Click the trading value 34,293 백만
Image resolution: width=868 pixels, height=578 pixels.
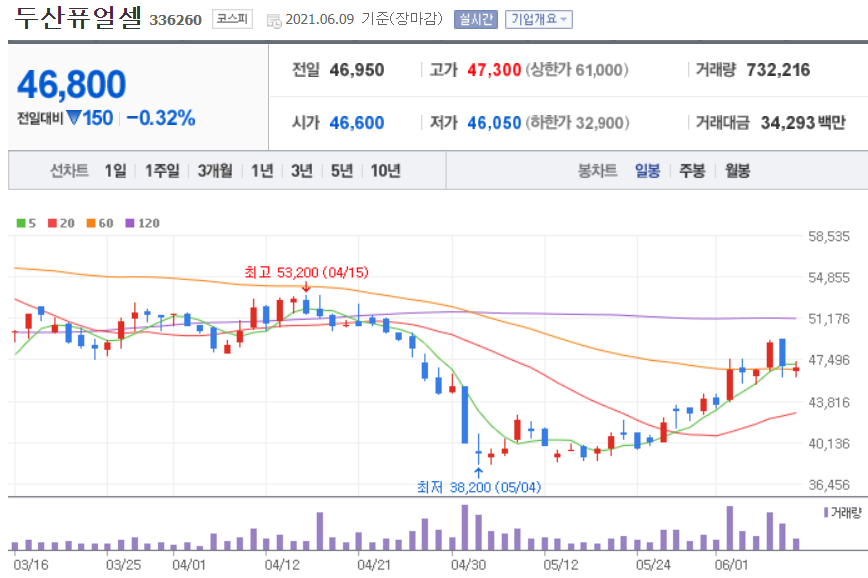(803, 122)
